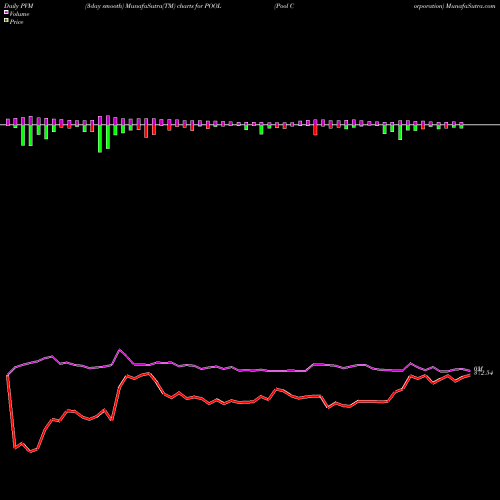Screen dimensions: 500x500
Task: Click the price value label ending in 2.54
Action: click(483, 373)
